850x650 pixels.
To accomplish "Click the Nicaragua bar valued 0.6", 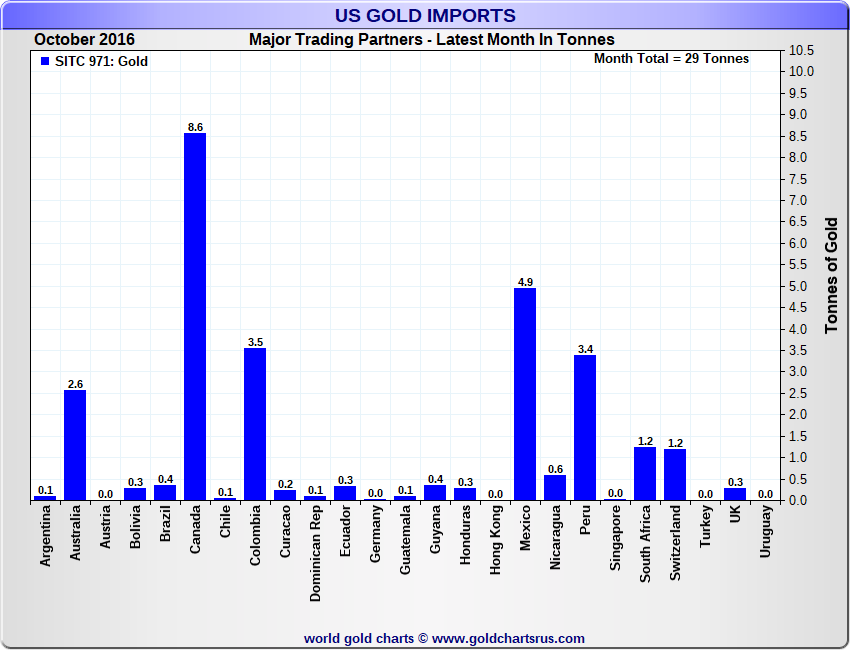I will point(555,488).
